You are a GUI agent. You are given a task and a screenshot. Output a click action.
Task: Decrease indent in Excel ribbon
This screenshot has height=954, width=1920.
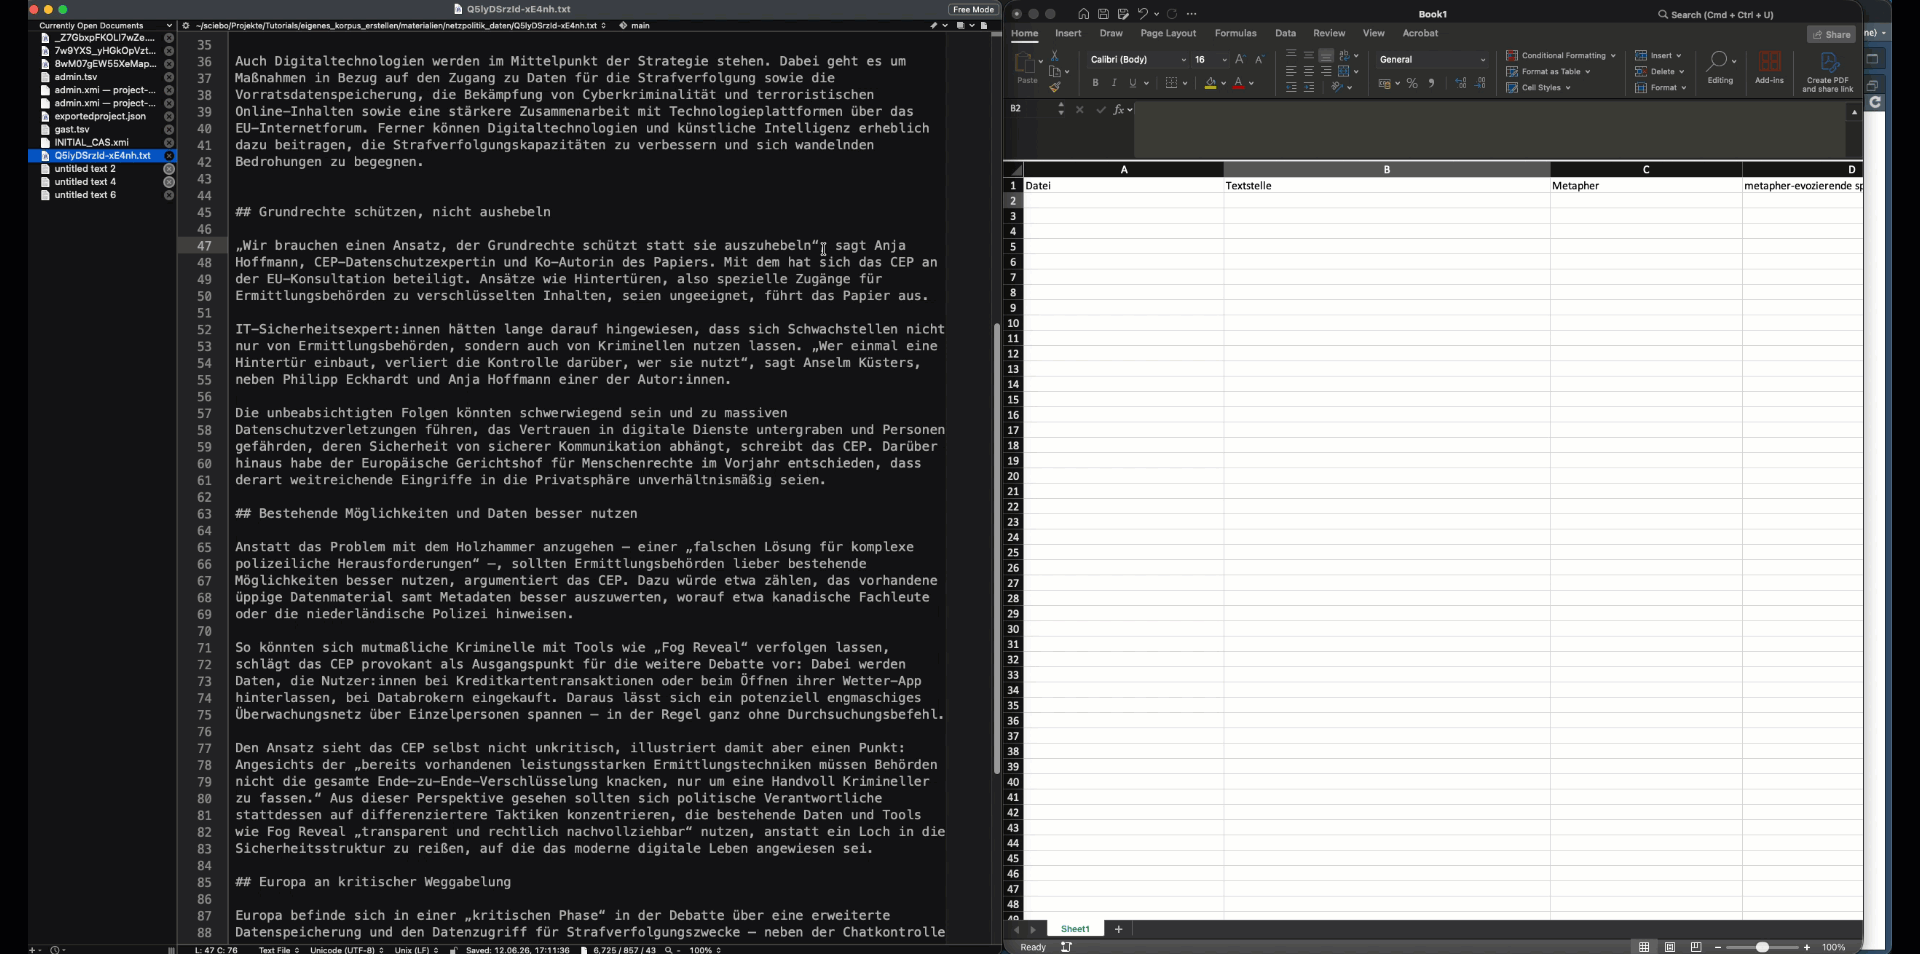(x=1291, y=87)
